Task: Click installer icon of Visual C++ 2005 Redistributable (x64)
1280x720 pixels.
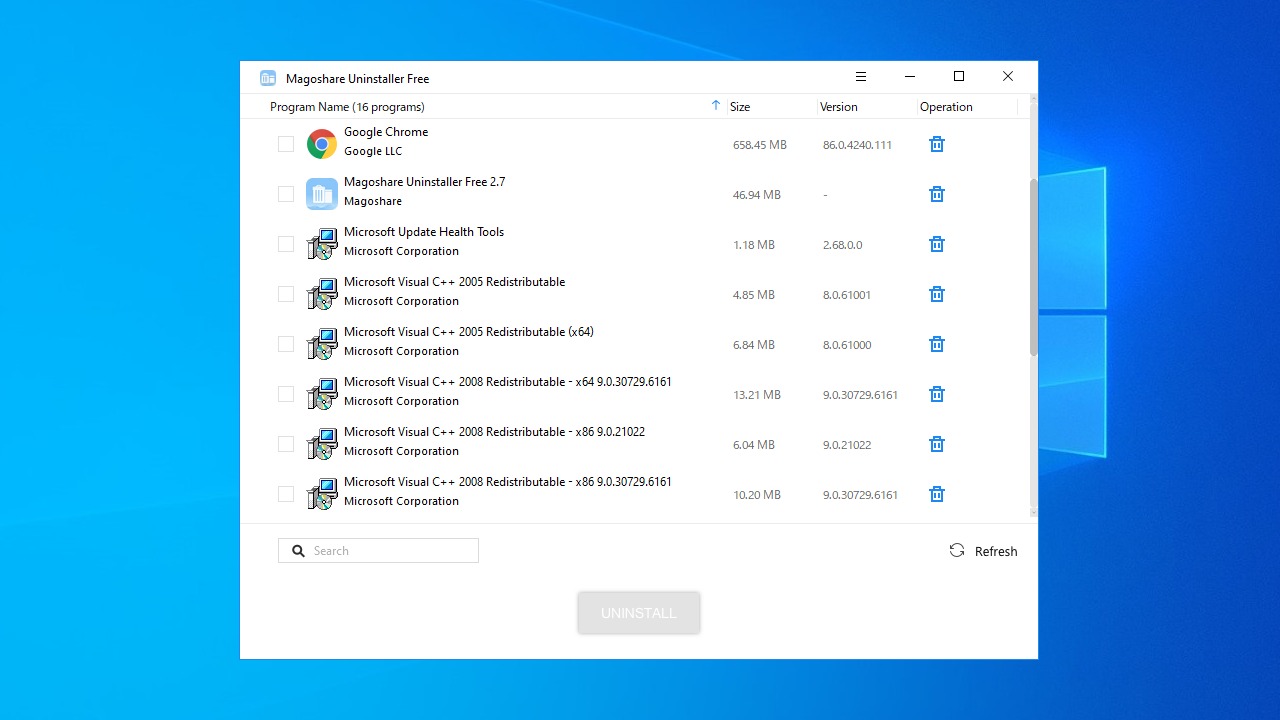Action: (322, 344)
